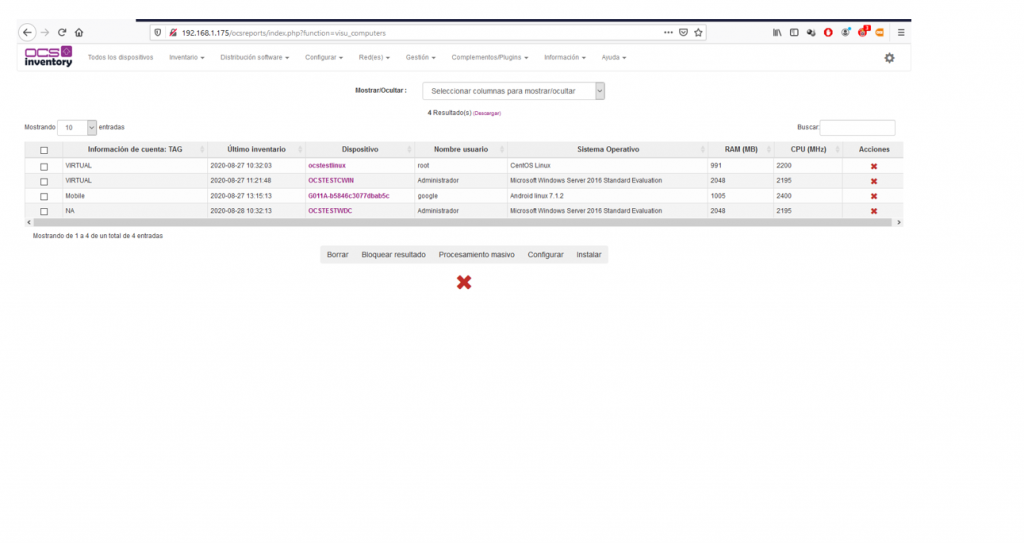Delete the G011A-b5846c3077dbab5c device
Image resolution: width=1024 pixels, height=543 pixels.
tap(874, 197)
